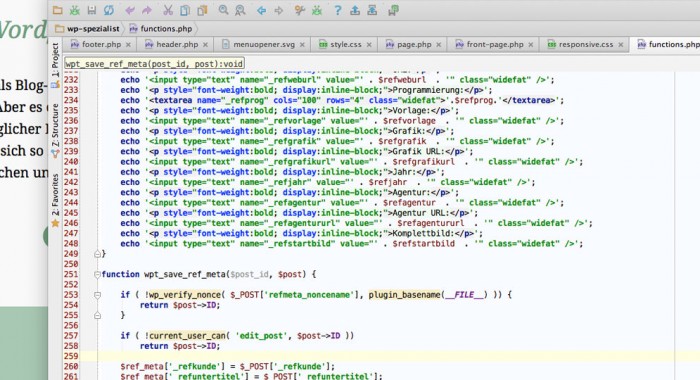The height and width of the screenshot is (380, 700).
Task: Click fold end marker at line 249
Action: (97, 254)
